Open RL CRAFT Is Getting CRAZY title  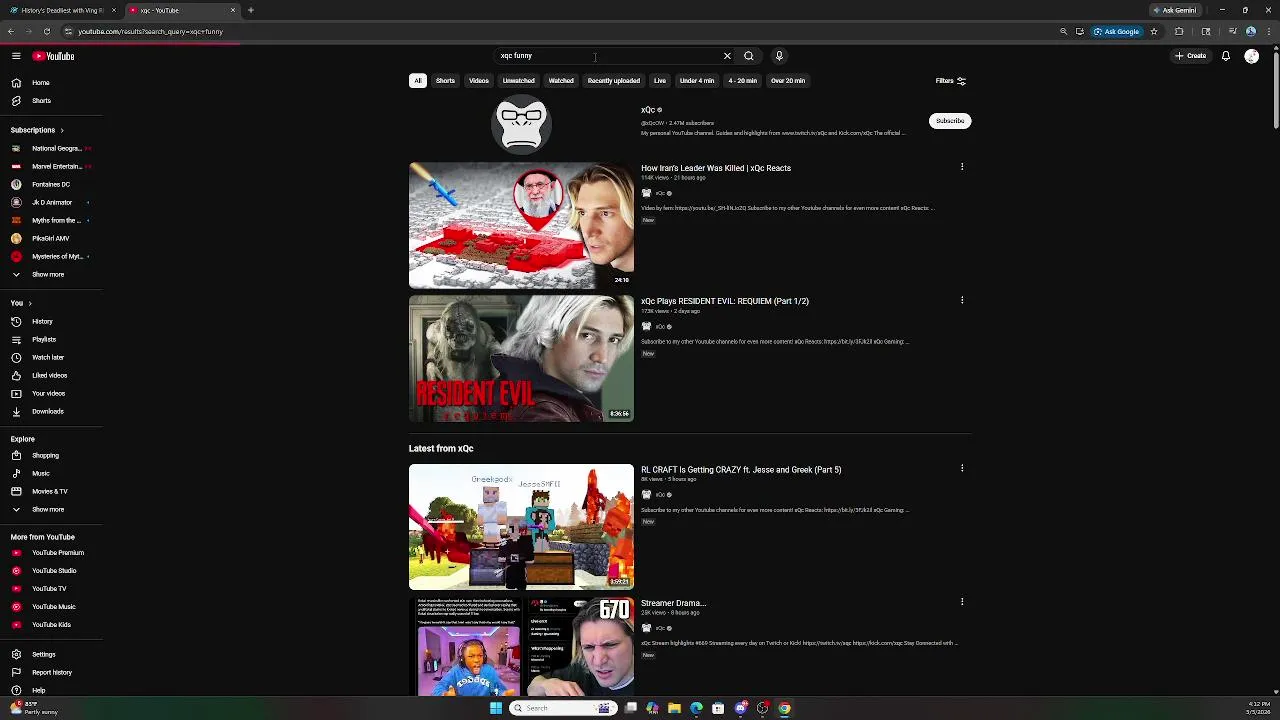coord(741,470)
